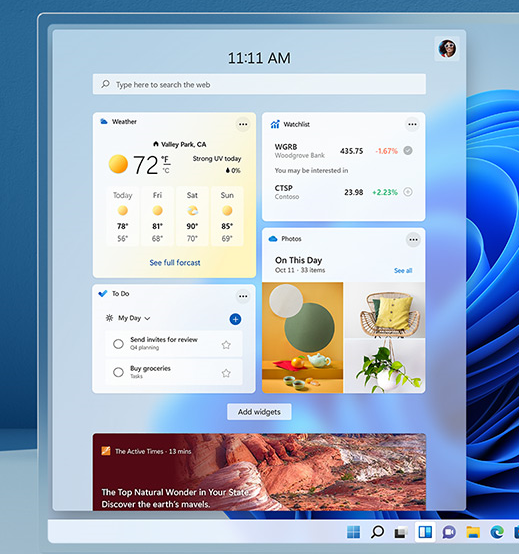Switch temperature unit to °F
The width and height of the screenshot is (519, 554).
tap(166, 160)
